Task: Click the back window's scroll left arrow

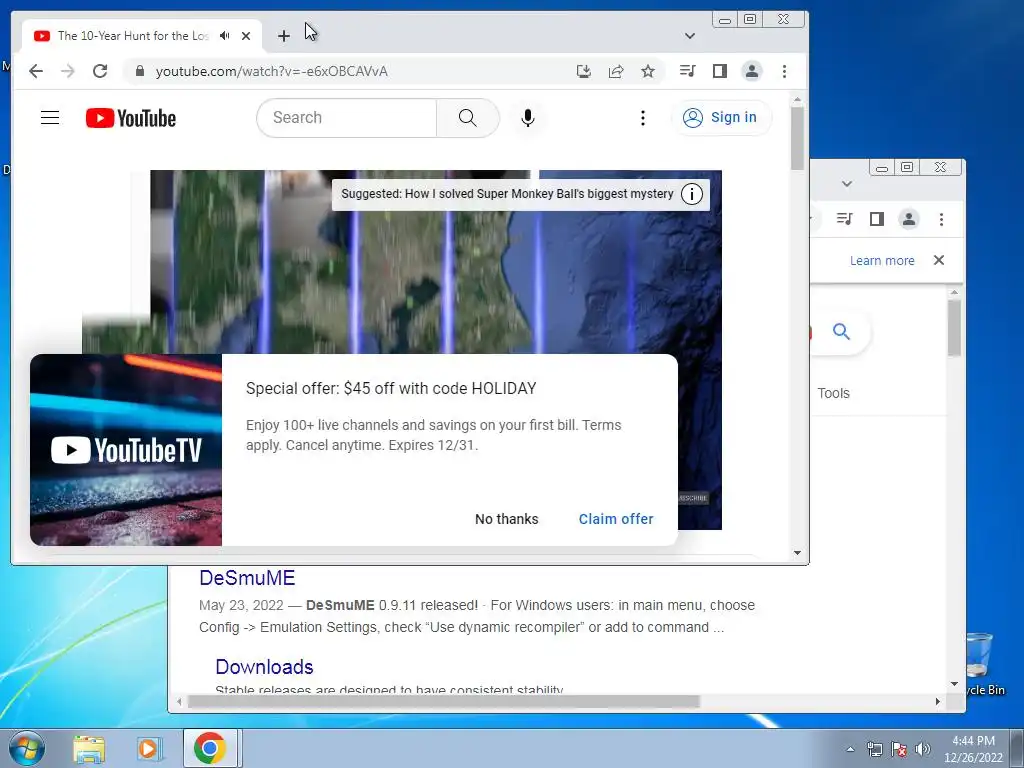Action: tap(180, 701)
